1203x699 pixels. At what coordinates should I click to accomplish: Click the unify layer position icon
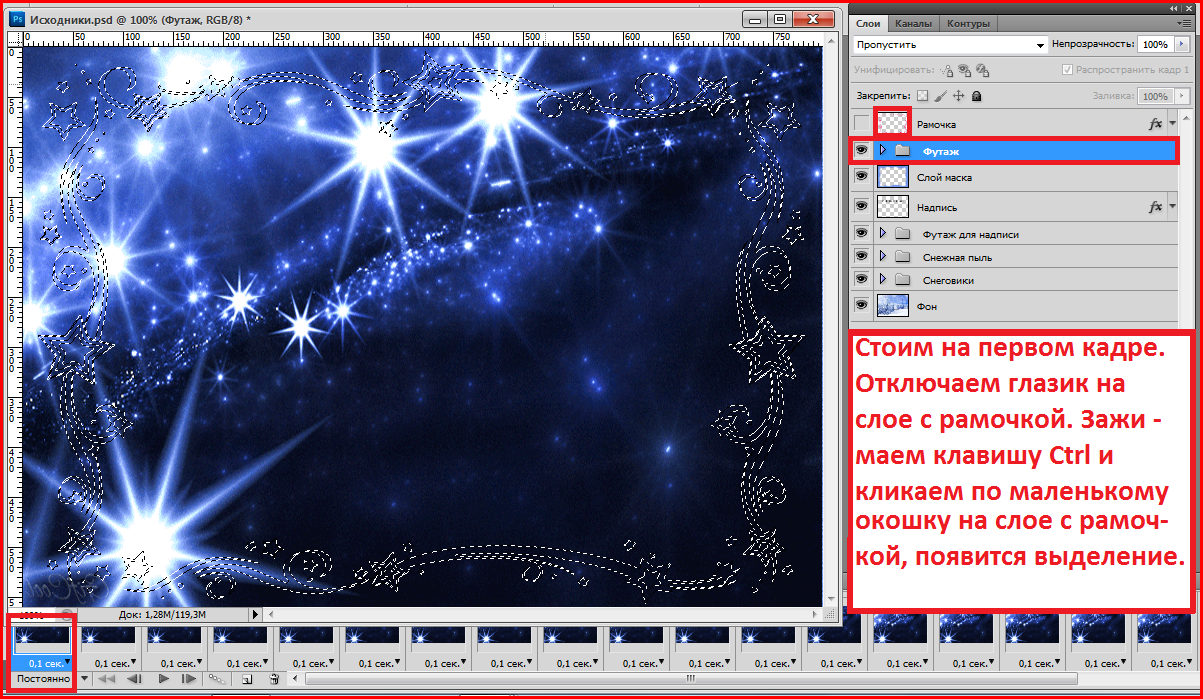(946, 70)
